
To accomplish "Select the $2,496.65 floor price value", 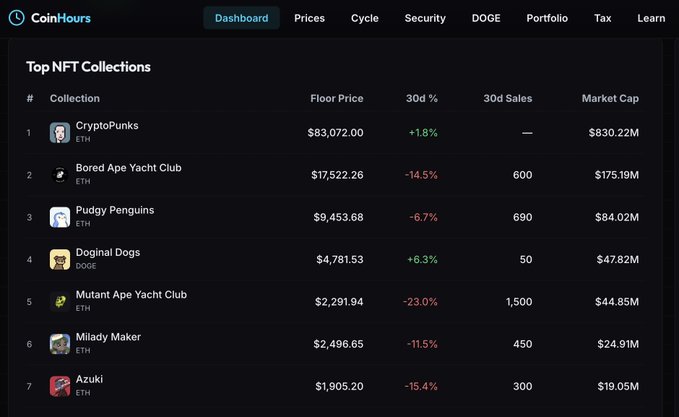I will tap(338, 344).
